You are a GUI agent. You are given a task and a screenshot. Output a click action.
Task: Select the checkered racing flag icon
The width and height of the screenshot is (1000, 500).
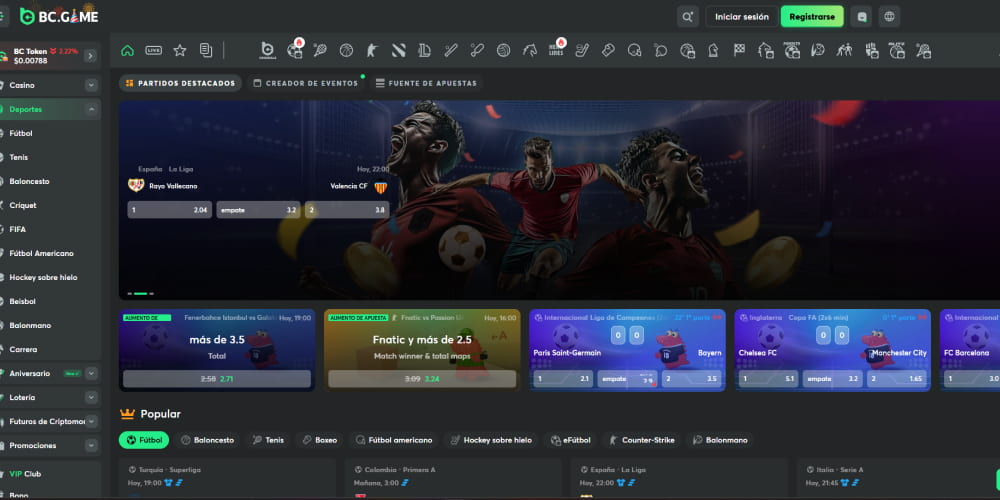coord(739,50)
